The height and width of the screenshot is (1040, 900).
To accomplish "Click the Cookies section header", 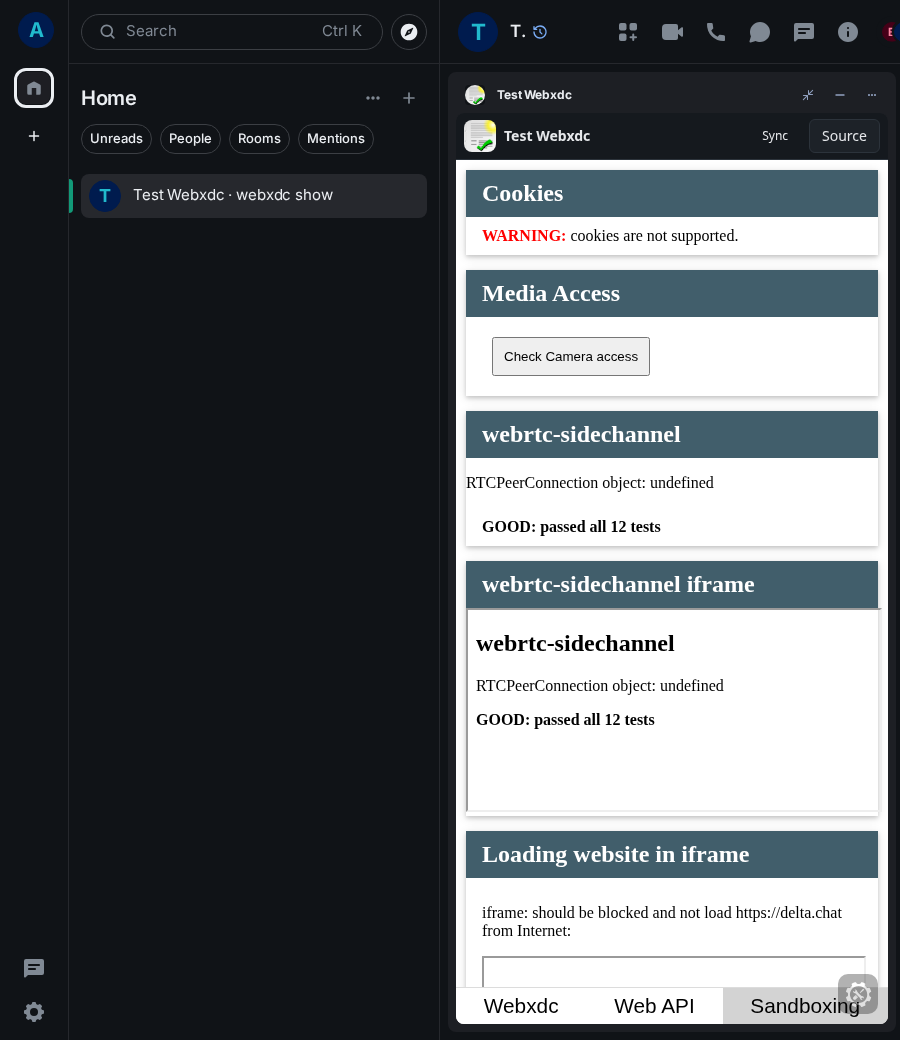I will pos(671,194).
